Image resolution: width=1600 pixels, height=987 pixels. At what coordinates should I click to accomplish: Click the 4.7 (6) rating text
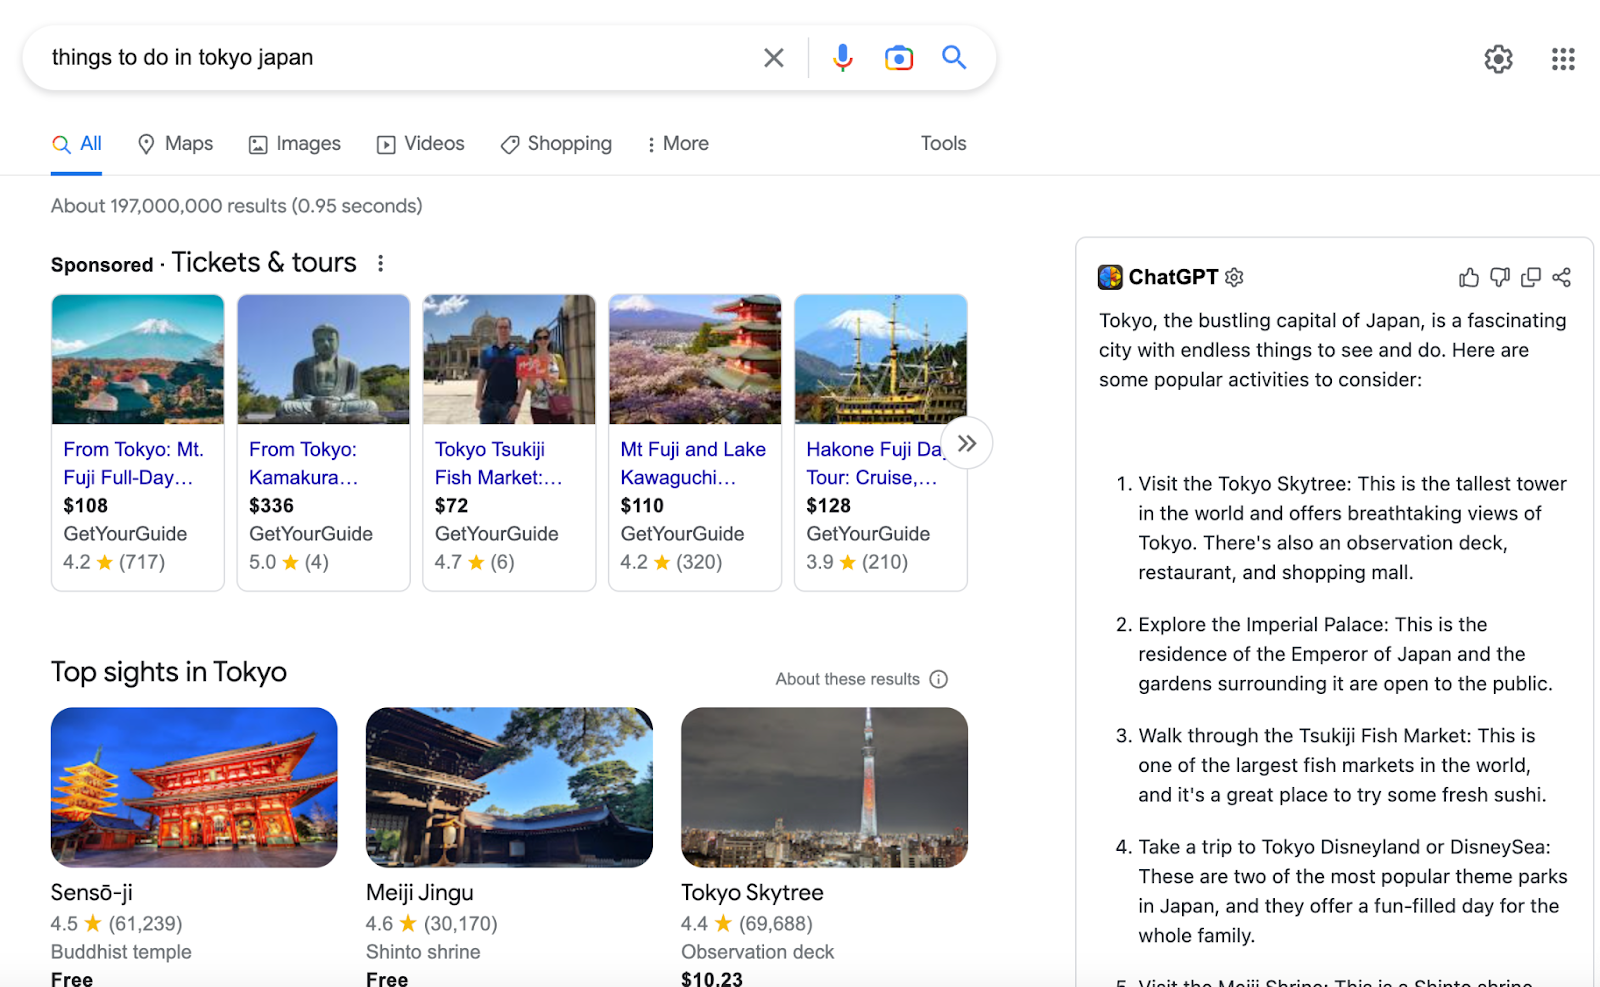475,562
